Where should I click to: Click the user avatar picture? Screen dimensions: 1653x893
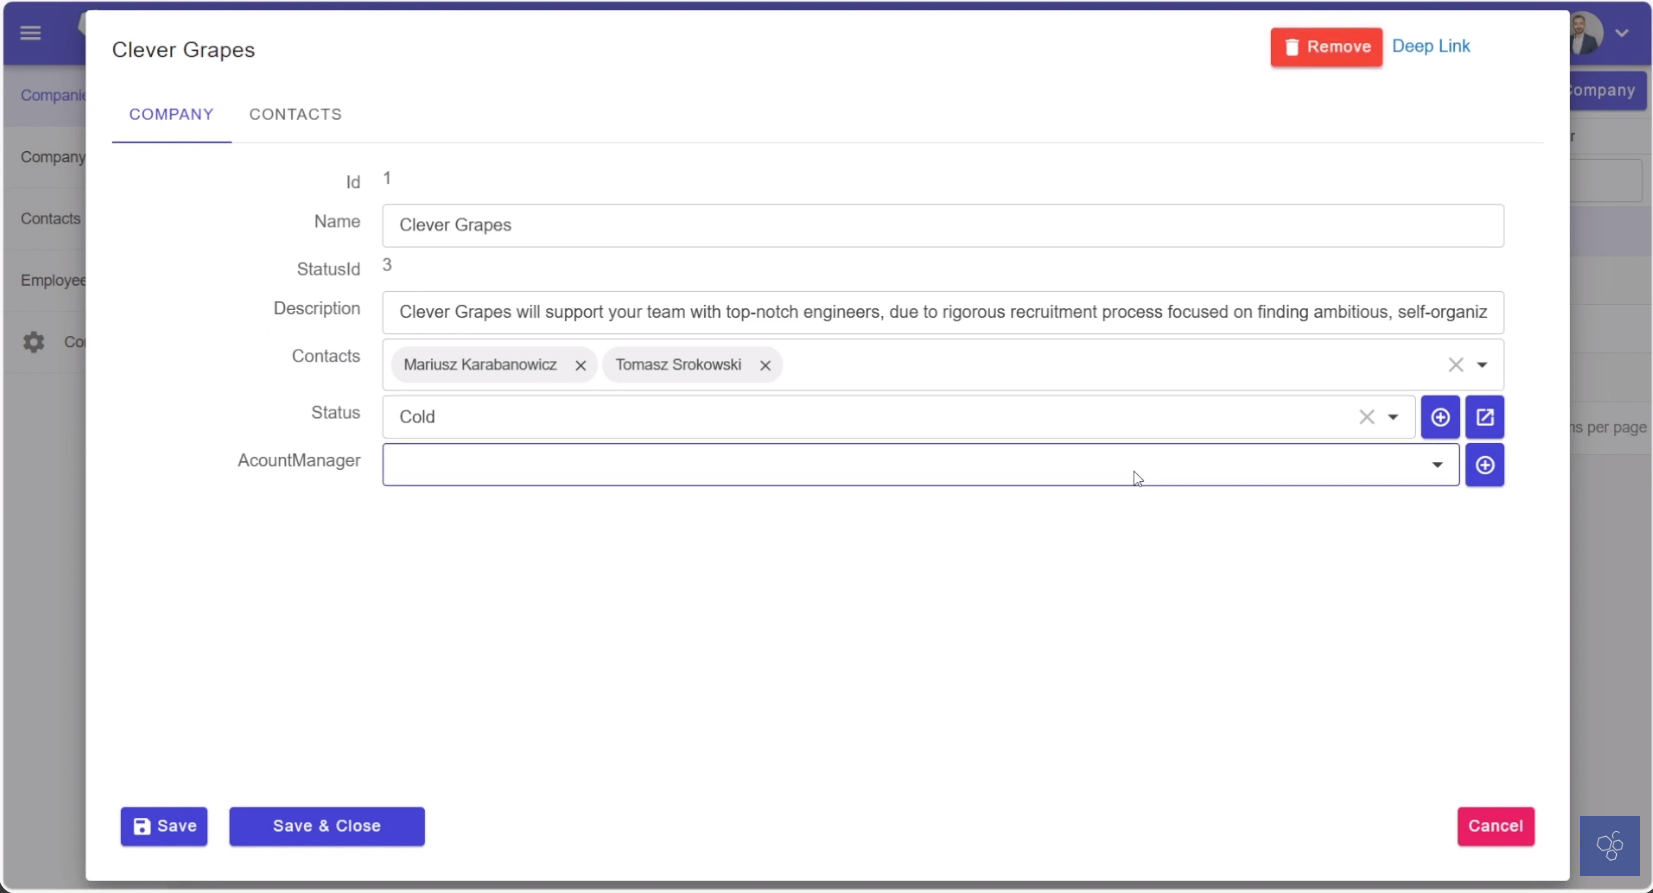click(1586, 33)
